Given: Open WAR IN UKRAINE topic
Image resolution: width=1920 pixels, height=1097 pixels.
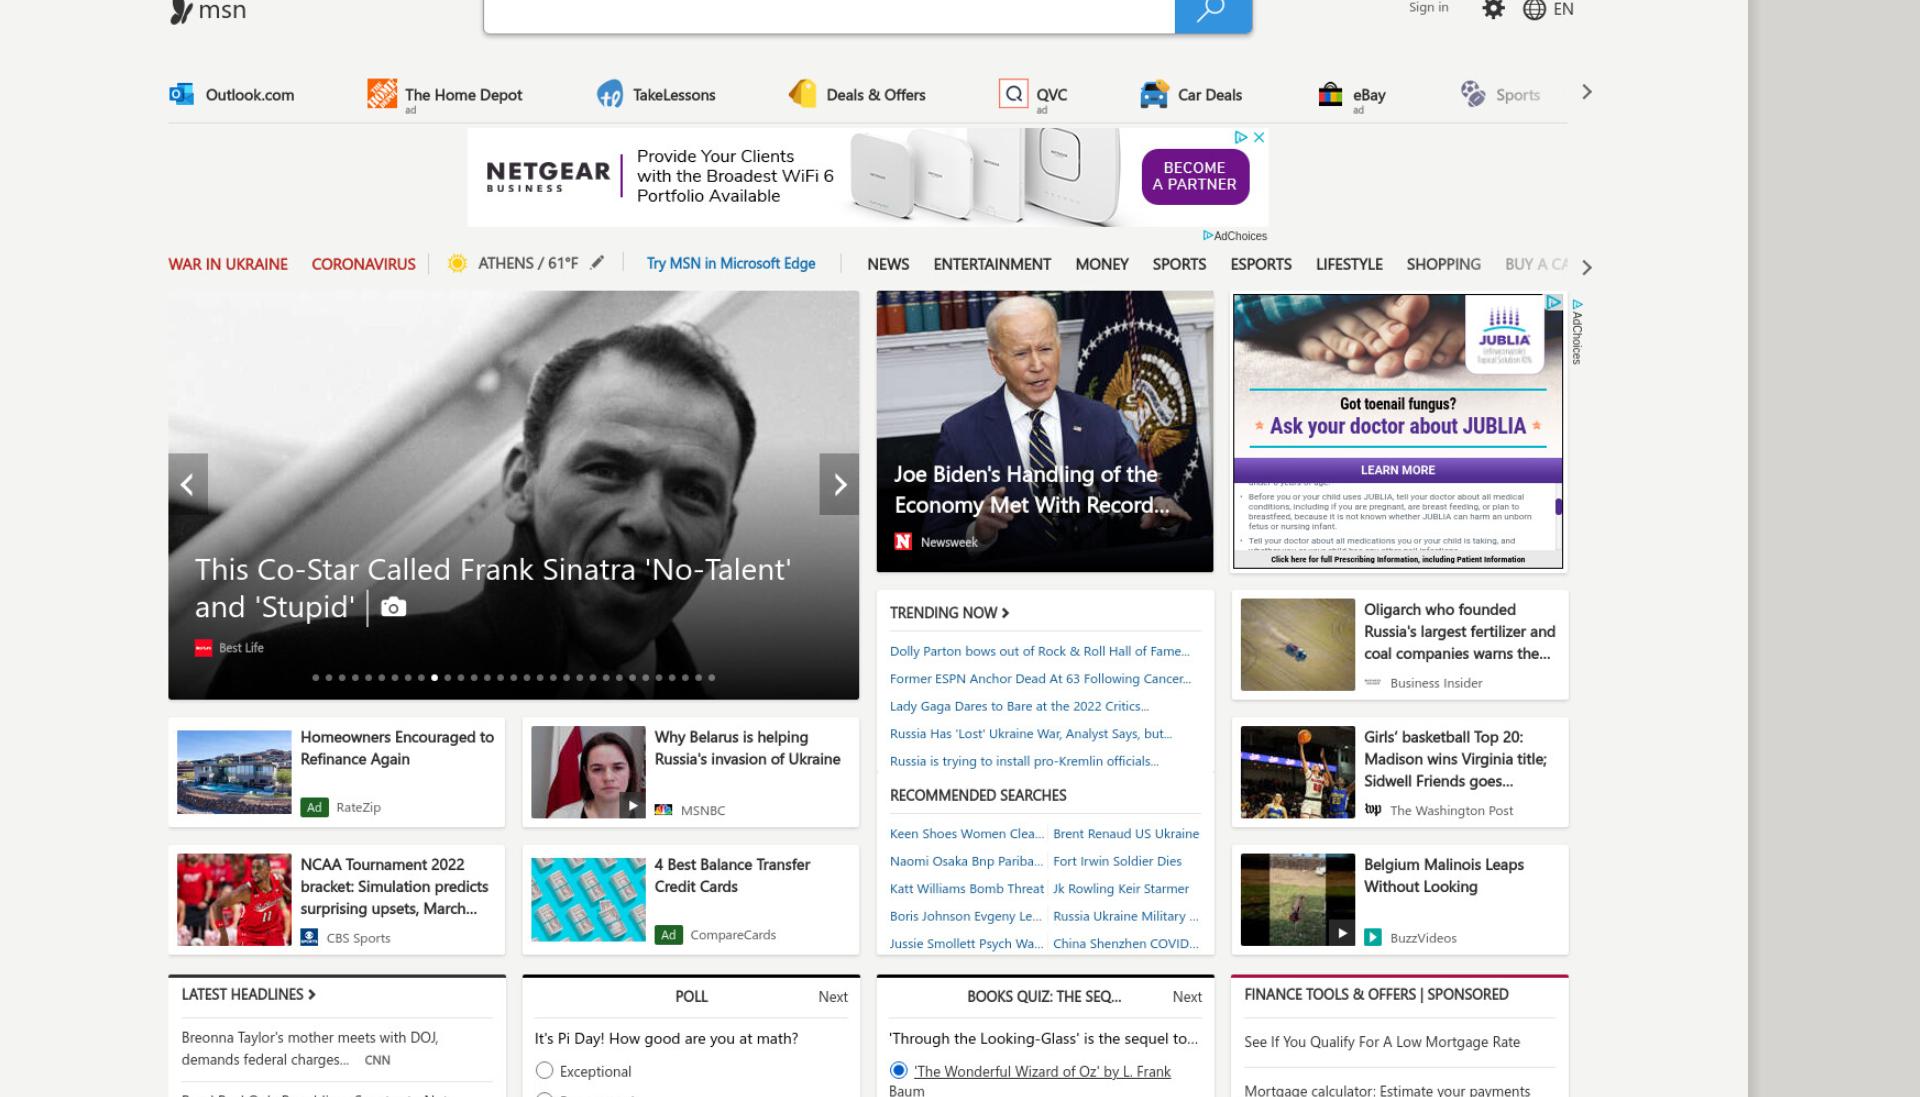Looking at the screenshot, I should [228, 264].
